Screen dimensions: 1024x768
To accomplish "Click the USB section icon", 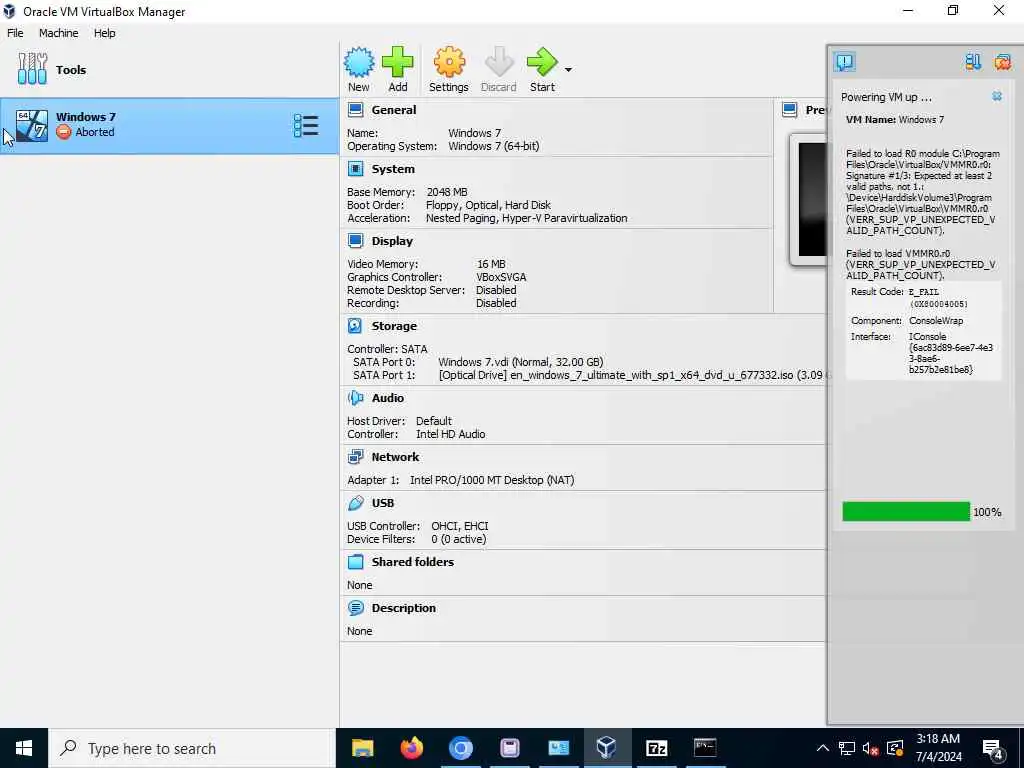I will [355, 503].
